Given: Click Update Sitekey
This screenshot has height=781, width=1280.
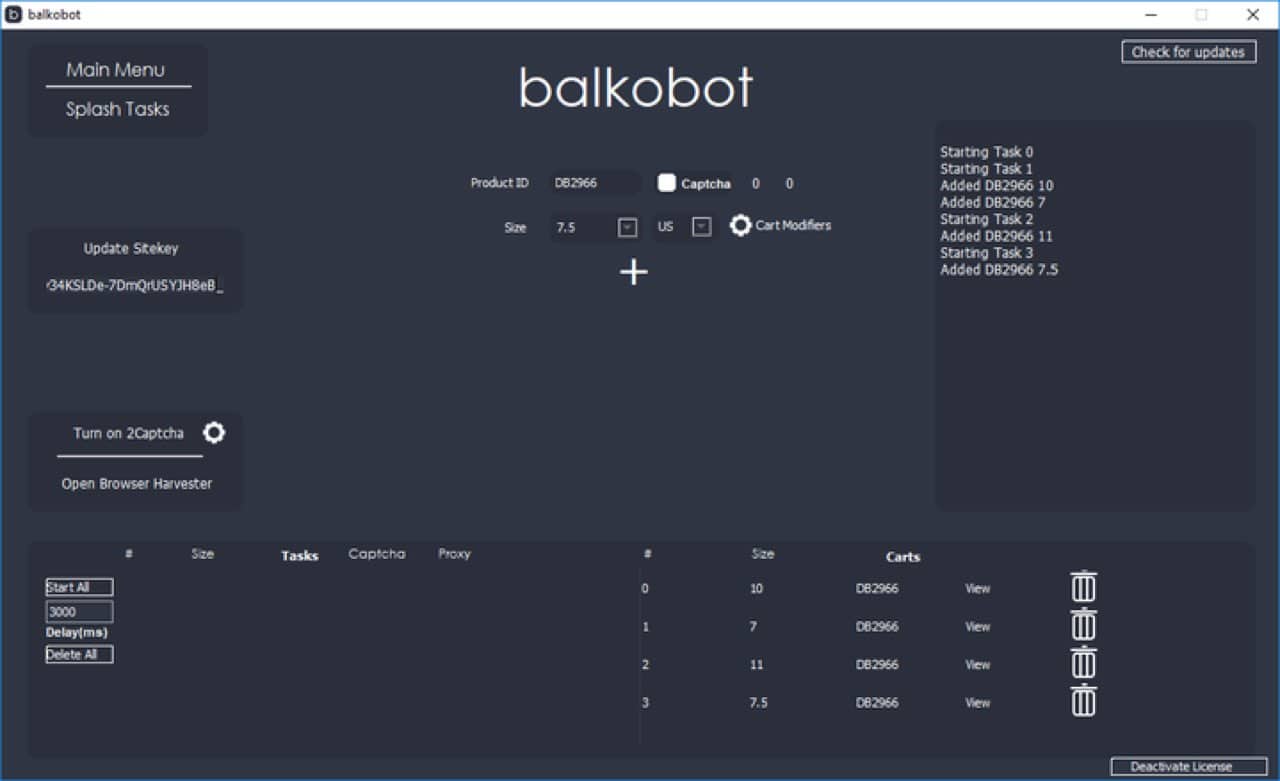Looking at the screenshot, I should (x=131, y=248).
